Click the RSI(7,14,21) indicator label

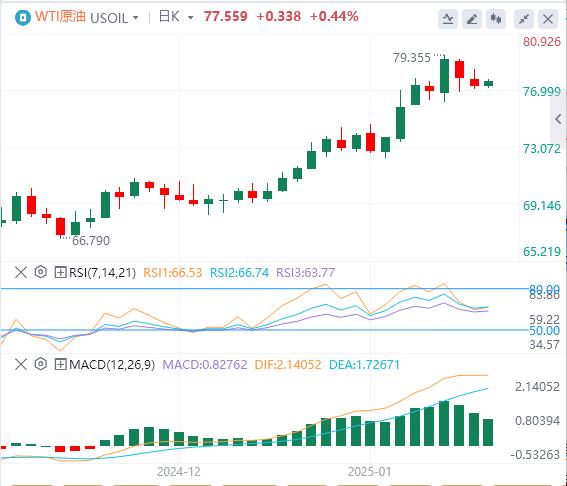[102, 272]
